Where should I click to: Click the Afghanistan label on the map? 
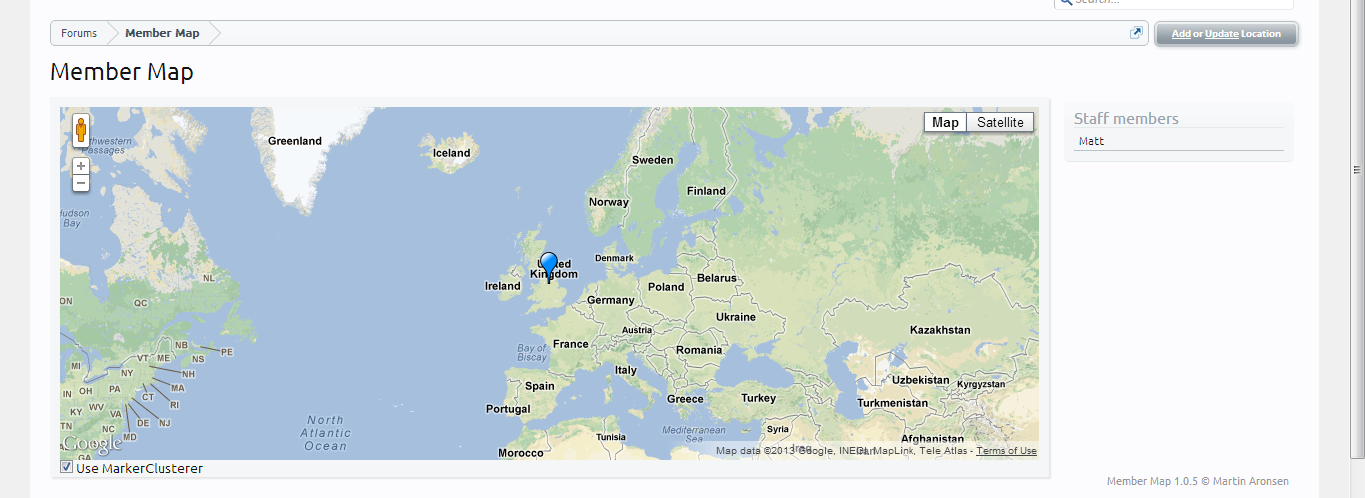tap(932, 439)
